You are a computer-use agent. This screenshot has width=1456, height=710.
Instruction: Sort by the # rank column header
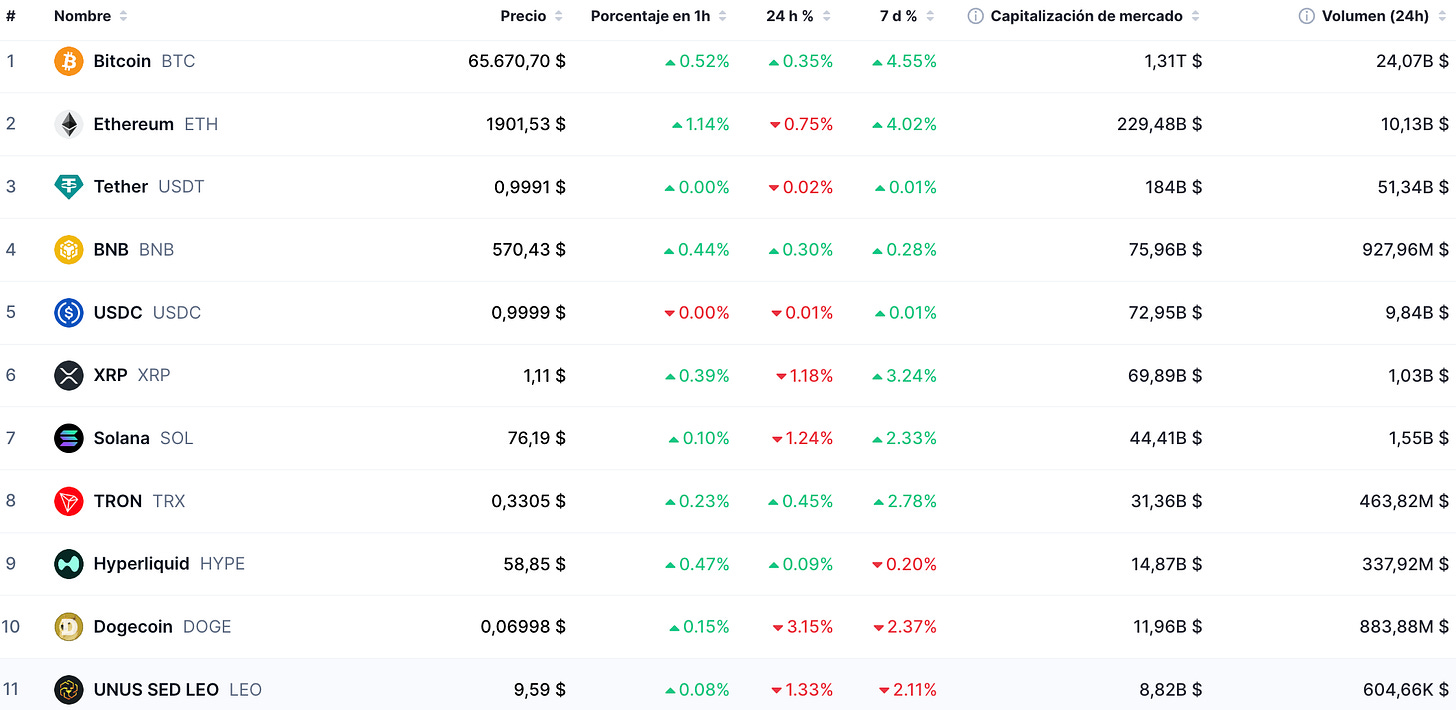point(11,16)
